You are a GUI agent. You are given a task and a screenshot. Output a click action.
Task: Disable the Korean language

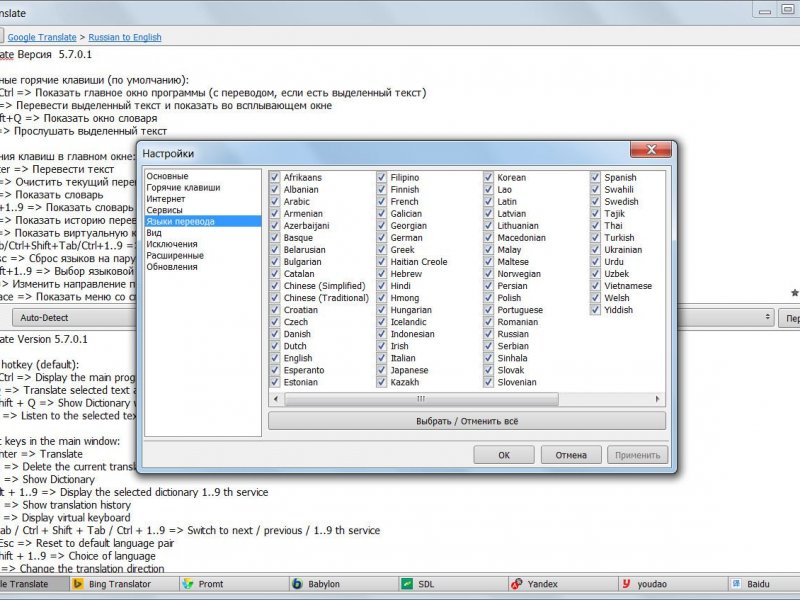[489, 177]
